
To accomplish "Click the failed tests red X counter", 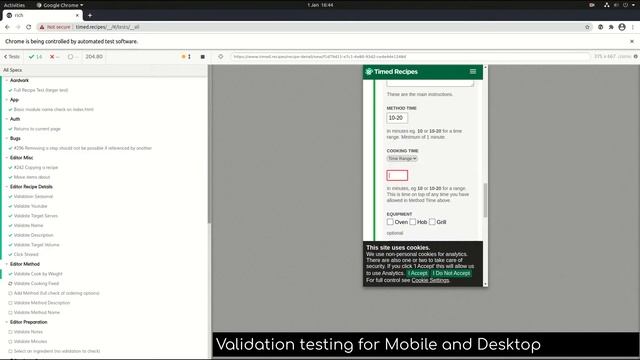I will point(55,57).
